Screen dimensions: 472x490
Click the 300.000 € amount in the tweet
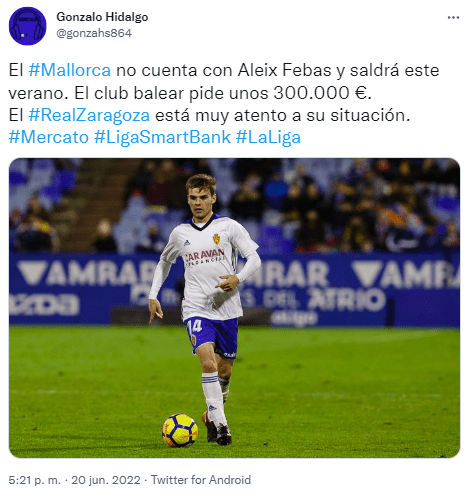320,93
